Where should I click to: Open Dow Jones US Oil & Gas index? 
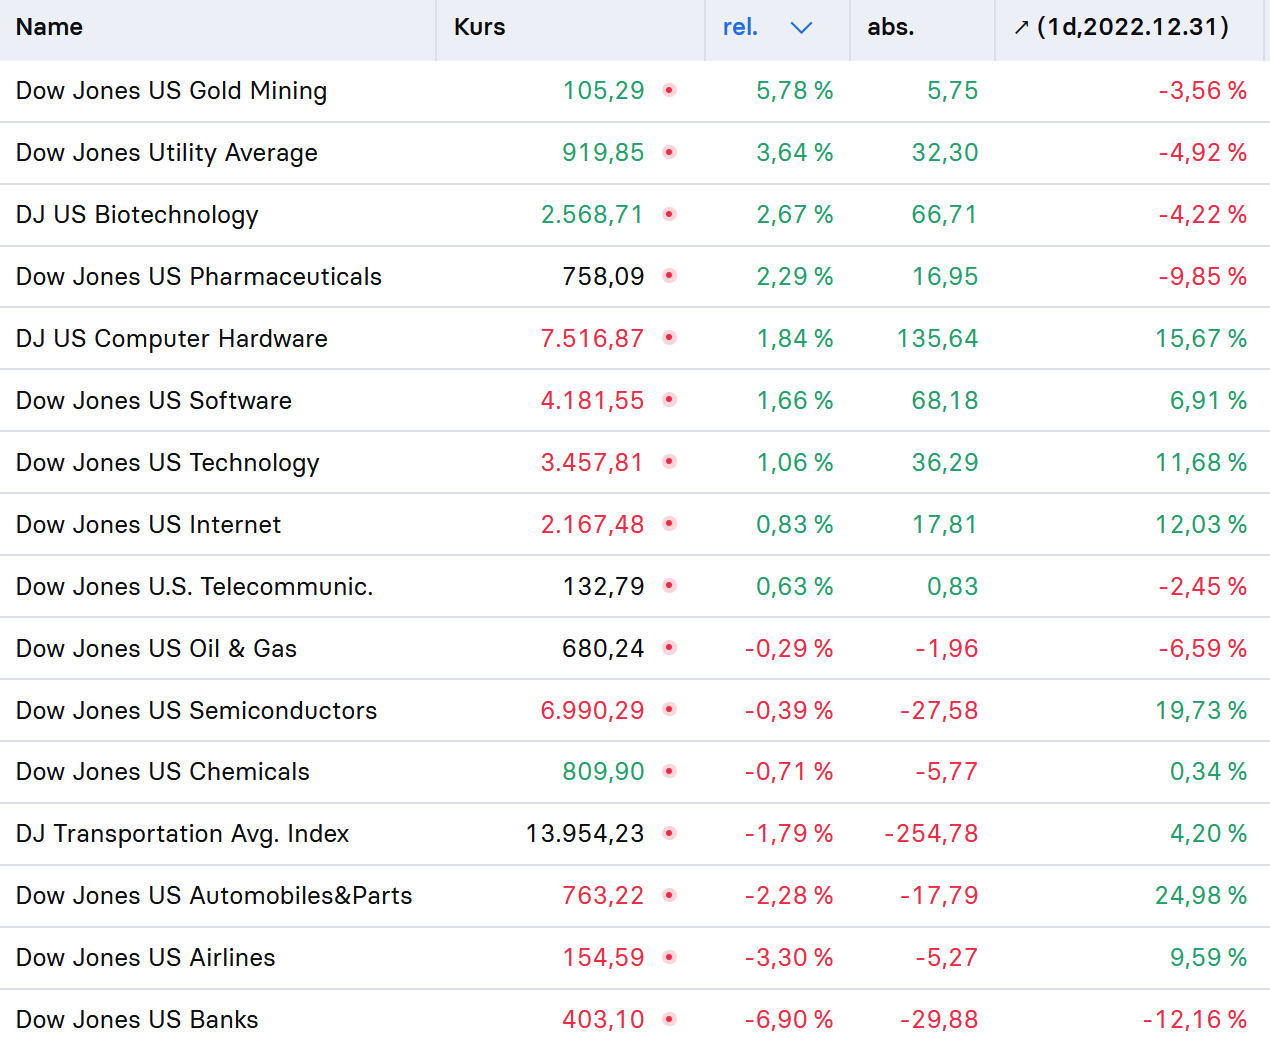pyautogui.click(x=156, y=649)
